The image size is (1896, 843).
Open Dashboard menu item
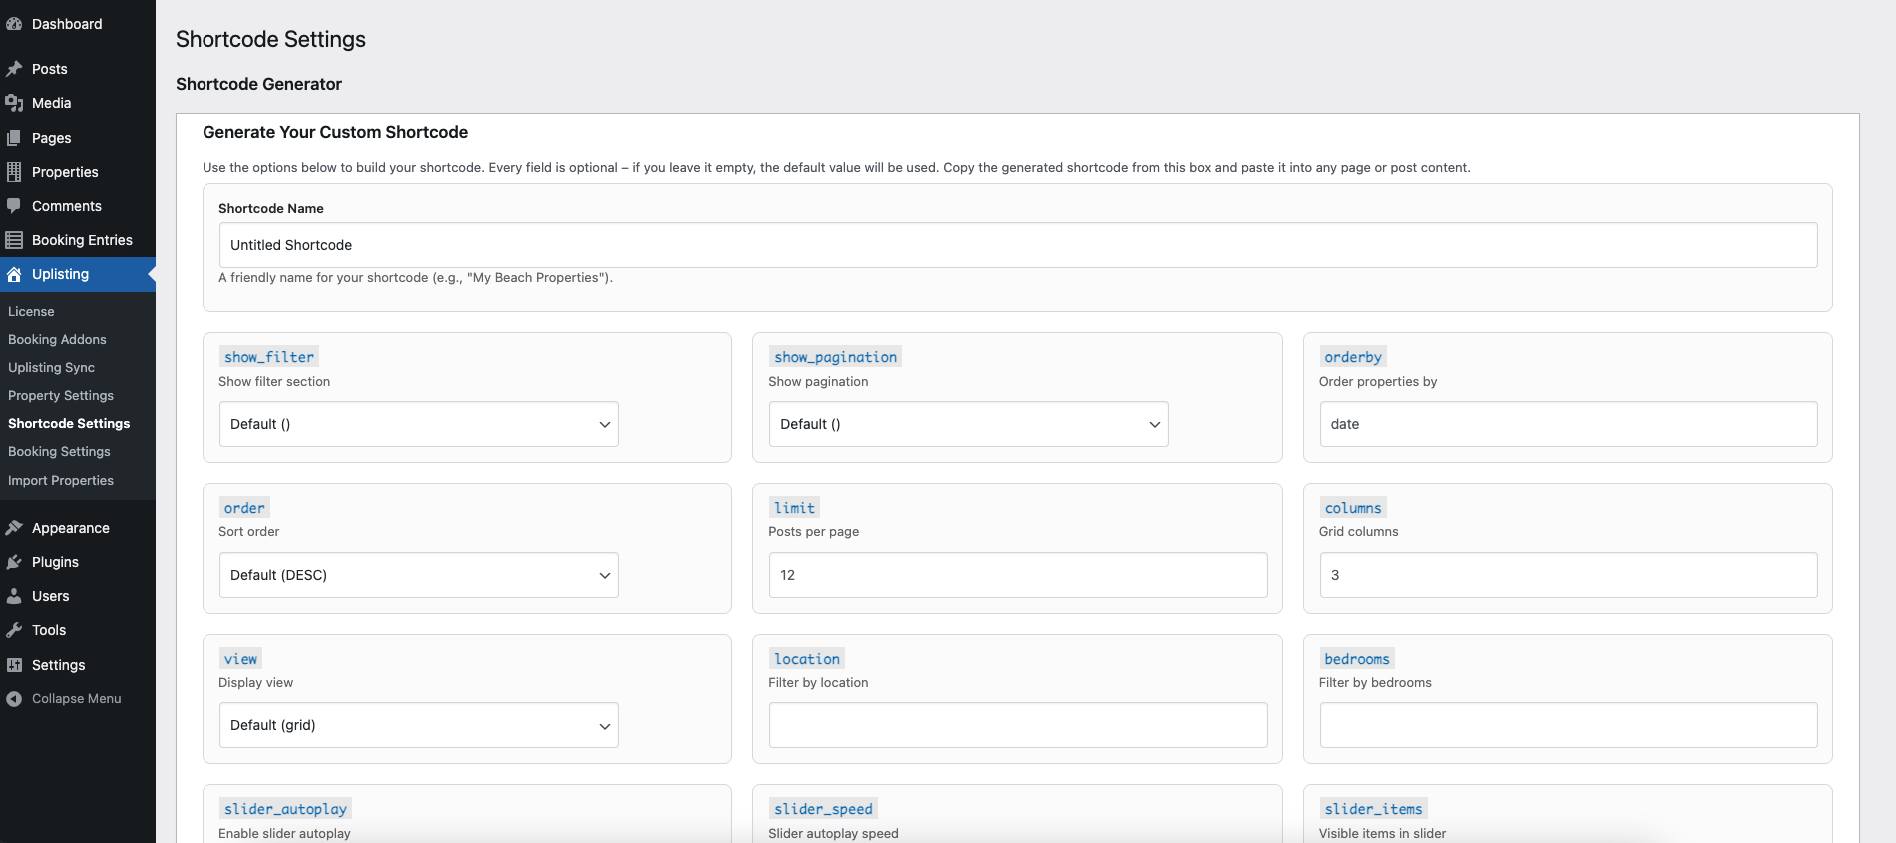pyautogui.click(x=78, y=24)
